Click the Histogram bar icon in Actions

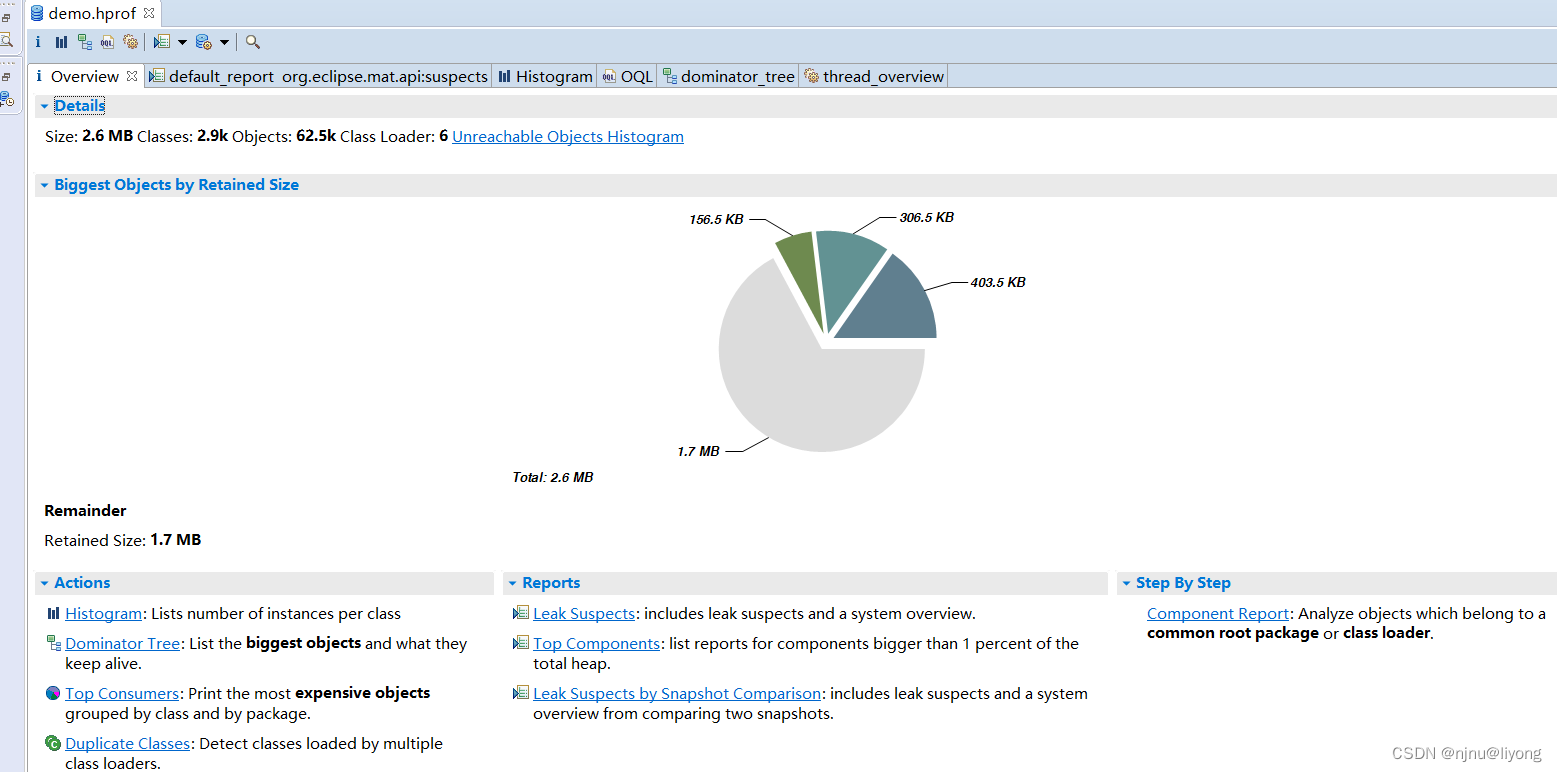pos(53,613)
